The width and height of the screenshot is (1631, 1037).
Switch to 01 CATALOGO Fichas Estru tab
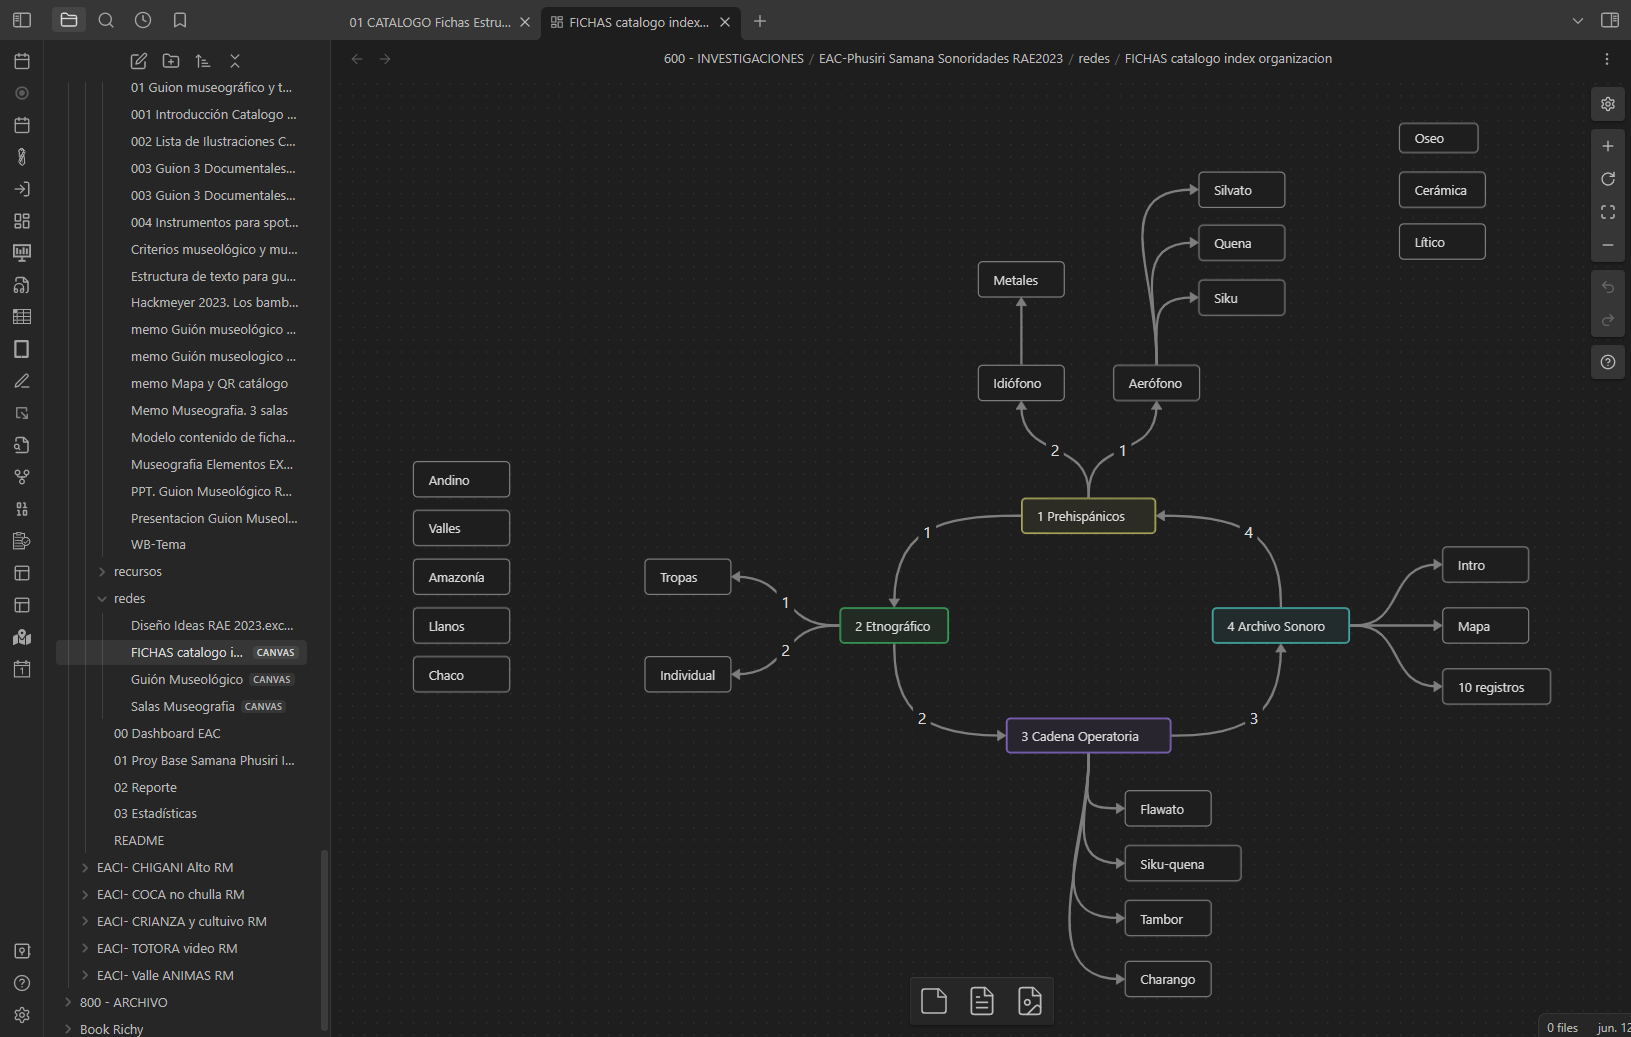pyautogui.click(x=430, y=22)
